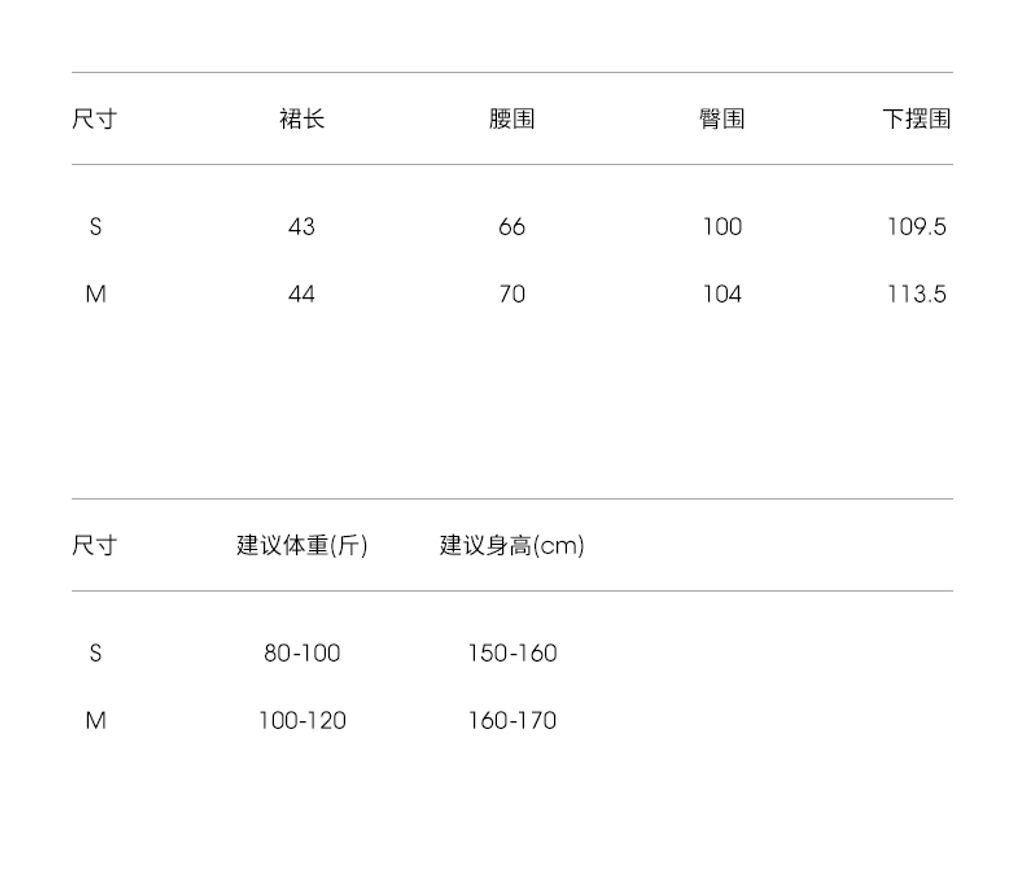Click suggested height 150-160
This screenshot has height=879, width=1024.
pos(512,653)
